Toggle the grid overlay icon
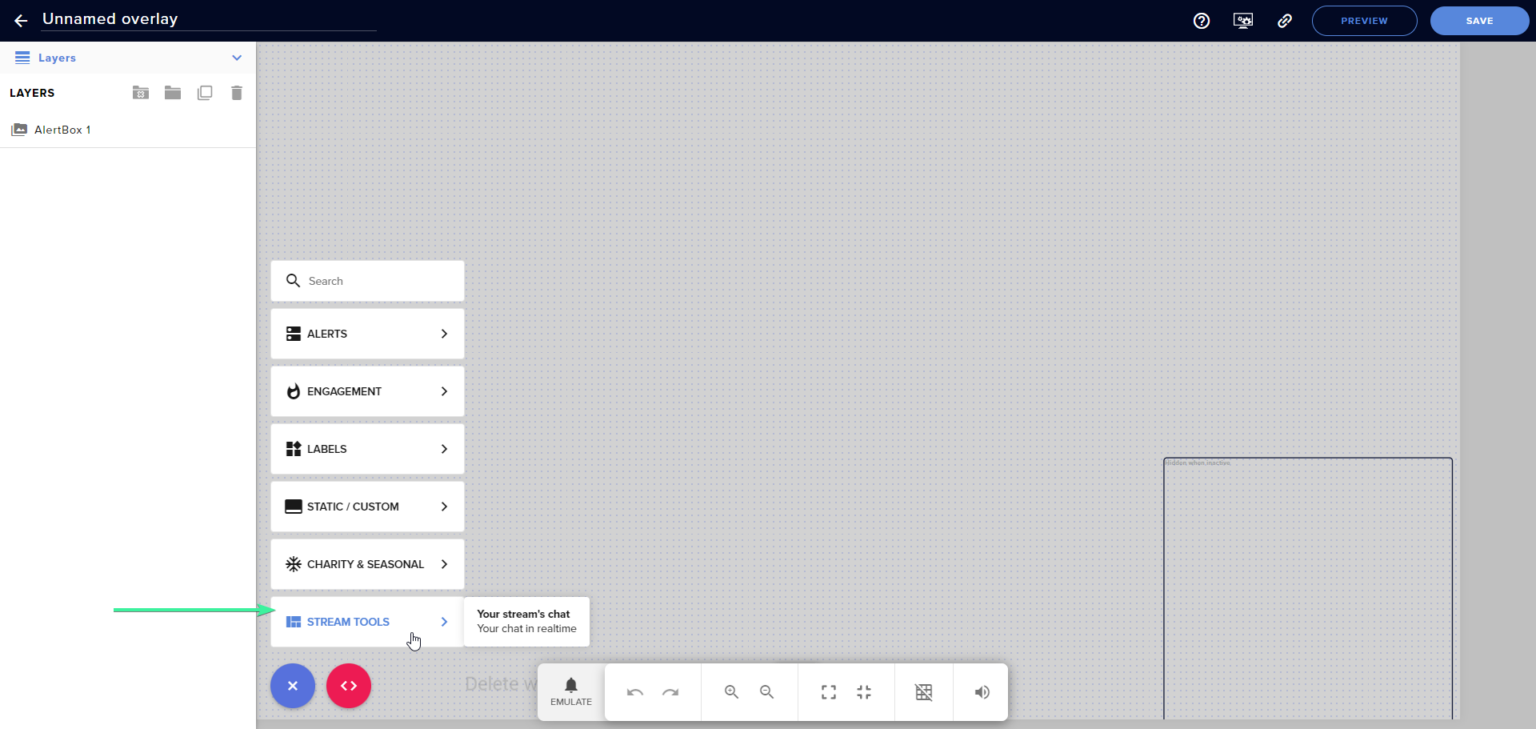This screenshot has height=729, width=1536. pyautogui.click(x=923, y=691)
